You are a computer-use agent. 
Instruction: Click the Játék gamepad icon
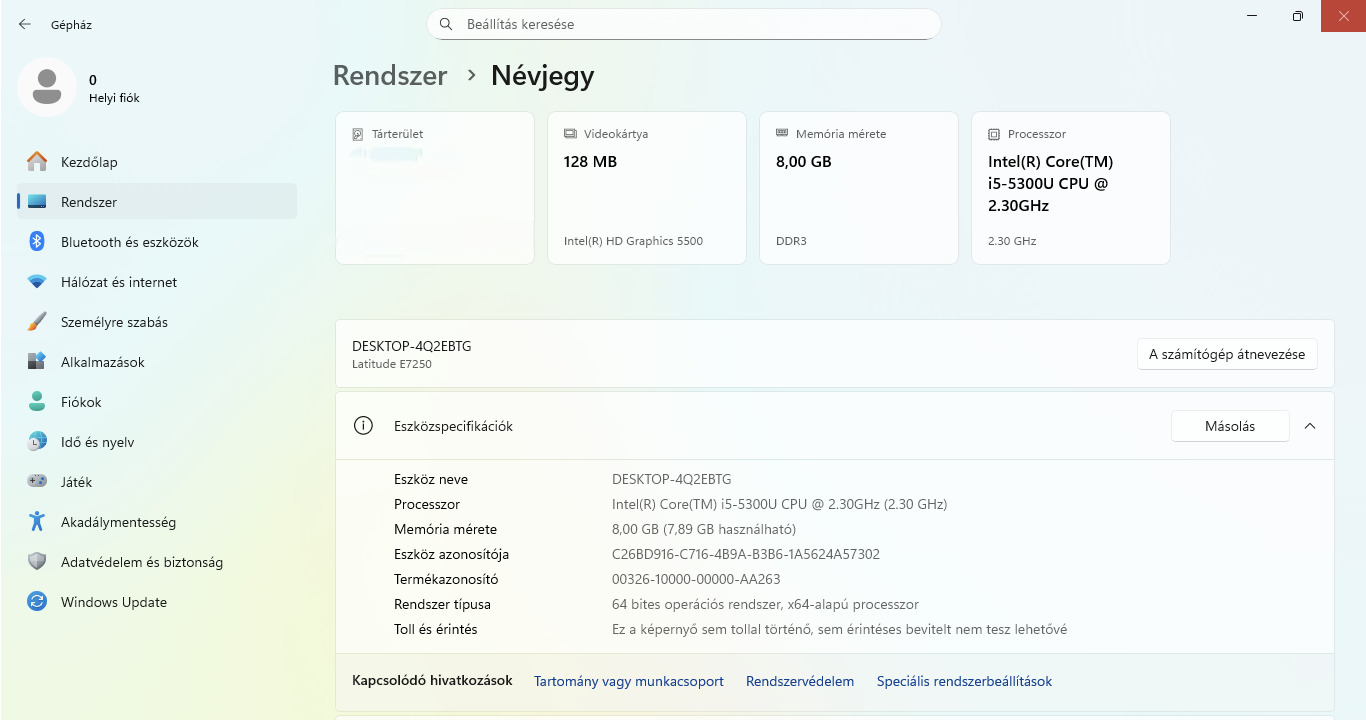pos(37,481)
